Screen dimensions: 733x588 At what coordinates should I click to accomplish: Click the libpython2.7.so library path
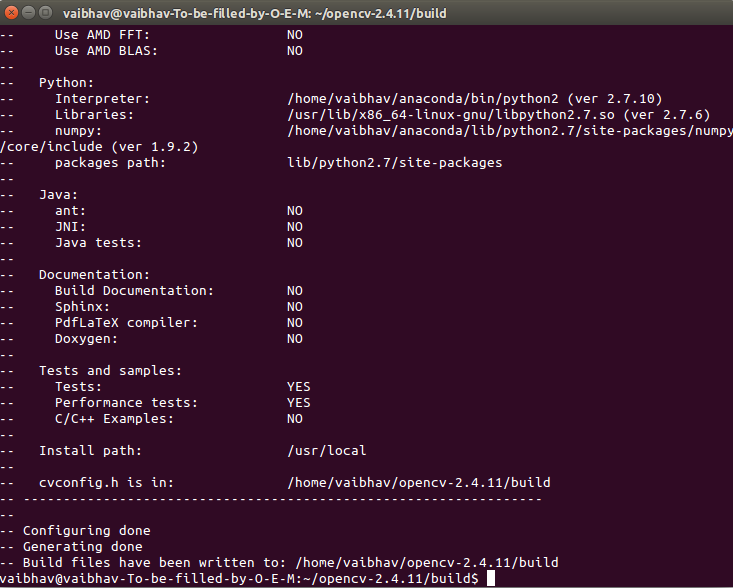[442, 114]
